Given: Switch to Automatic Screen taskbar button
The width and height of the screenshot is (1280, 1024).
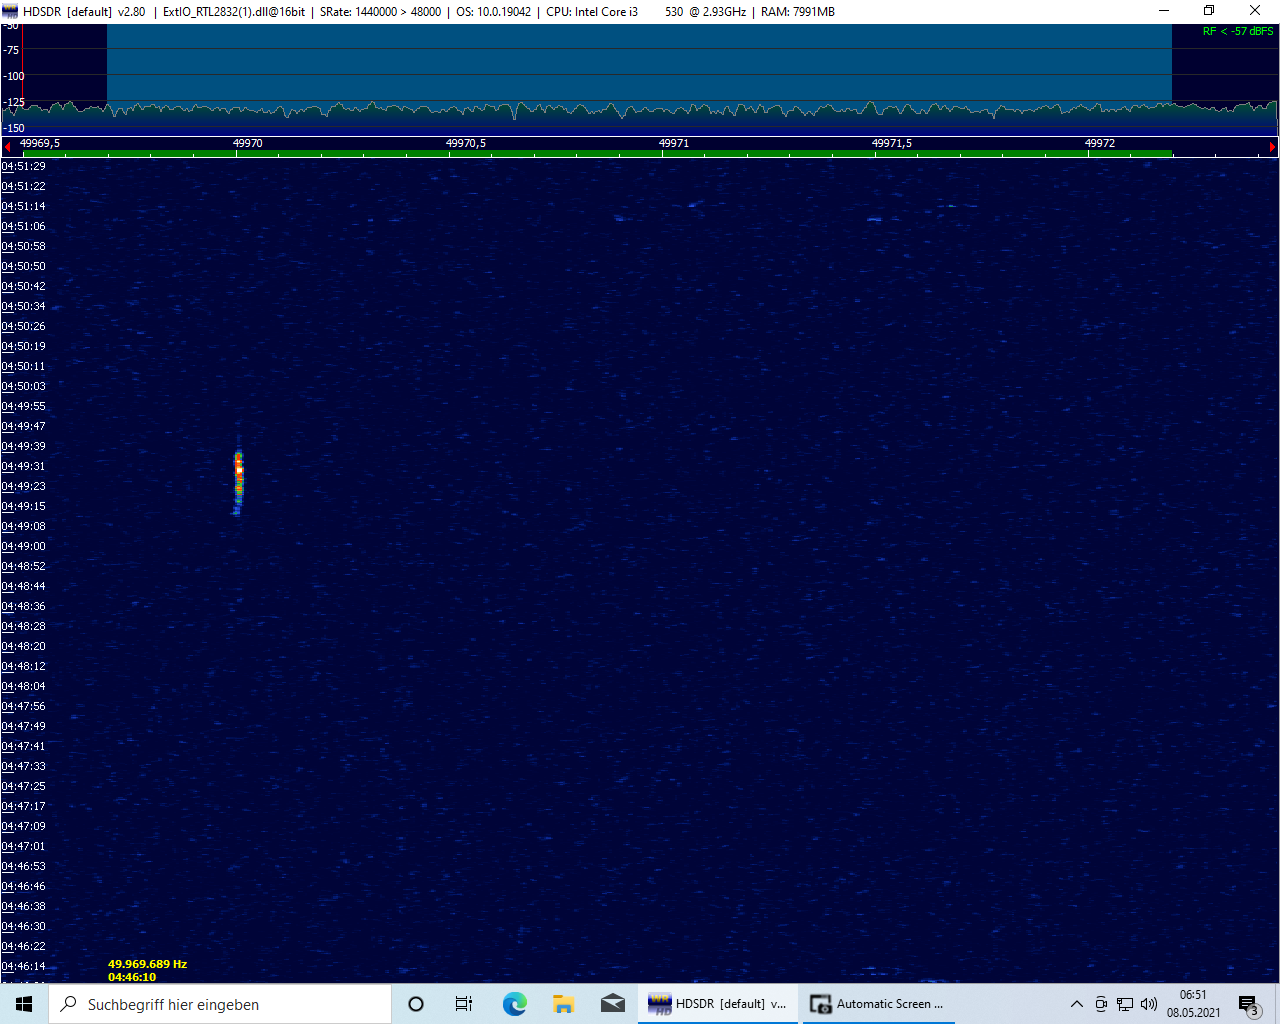Looking at the screenshot, I should [x=878, y=1004].
